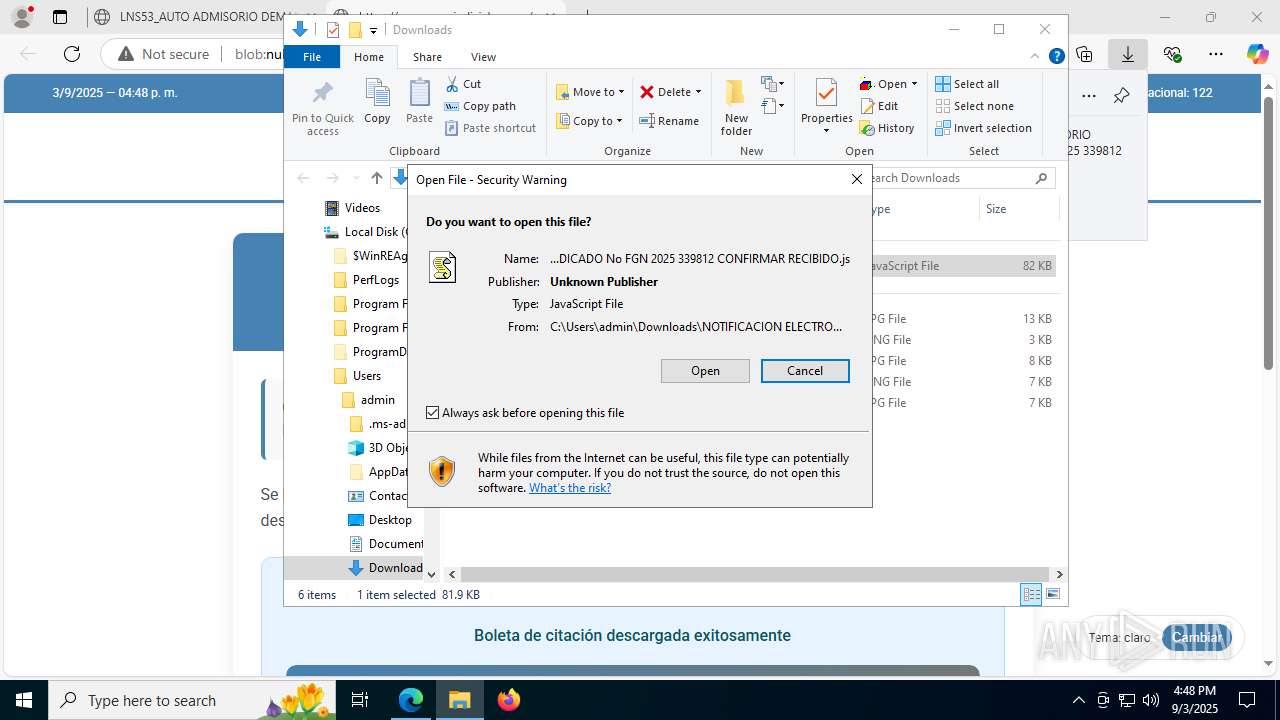The height and width of the screenshot is (720, 1280).
Task: Switch to Large icons view in status bar
Action: pos(1052,595)
